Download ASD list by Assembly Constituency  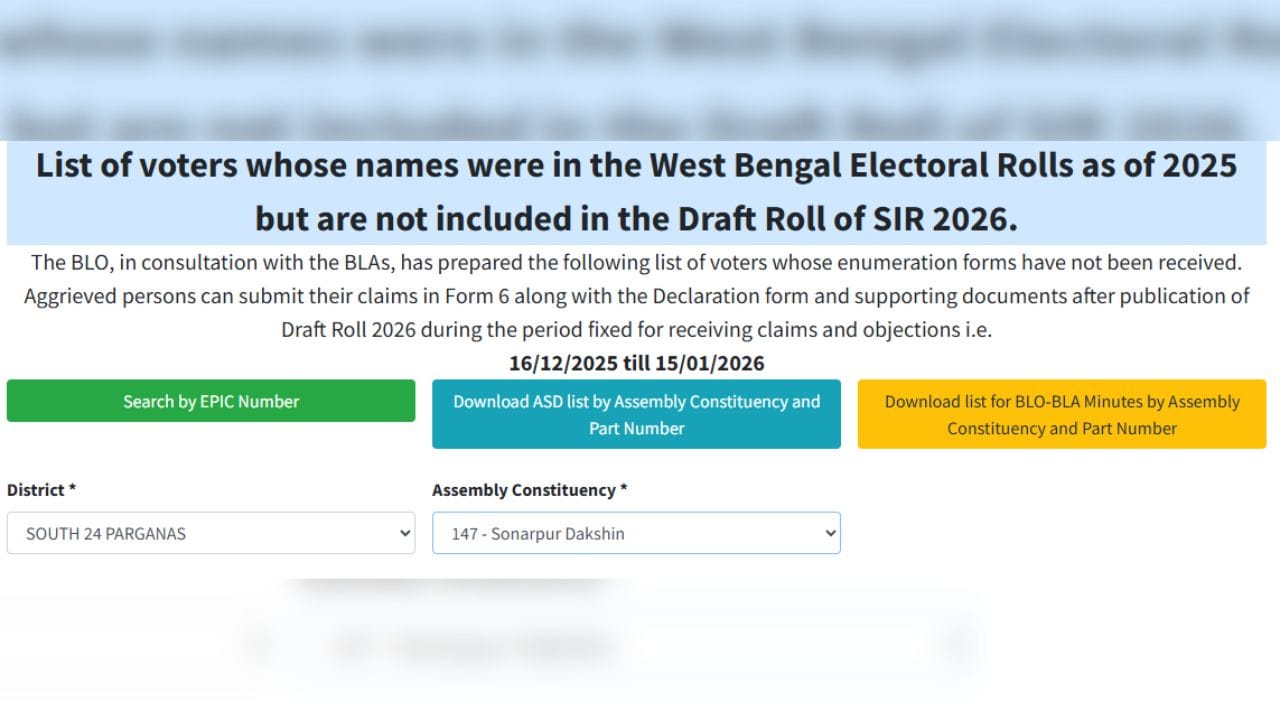636,414
